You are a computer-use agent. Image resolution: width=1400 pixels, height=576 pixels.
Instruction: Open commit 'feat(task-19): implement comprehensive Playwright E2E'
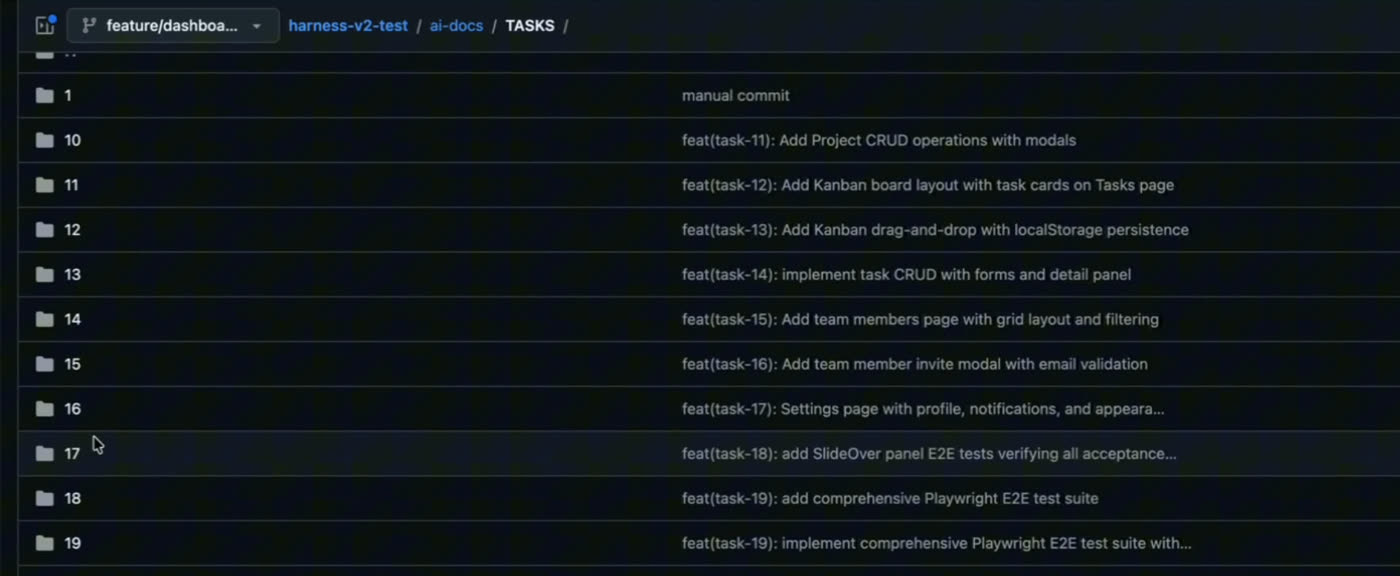(936, 543)
